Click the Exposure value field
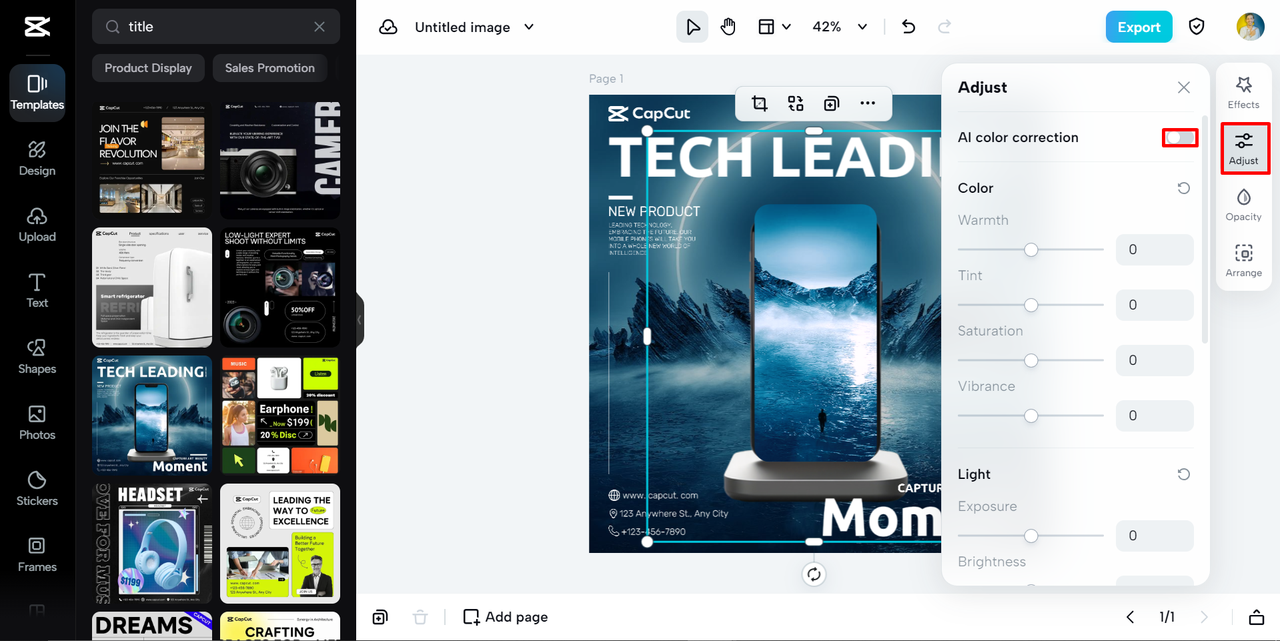 point(1154,535)
